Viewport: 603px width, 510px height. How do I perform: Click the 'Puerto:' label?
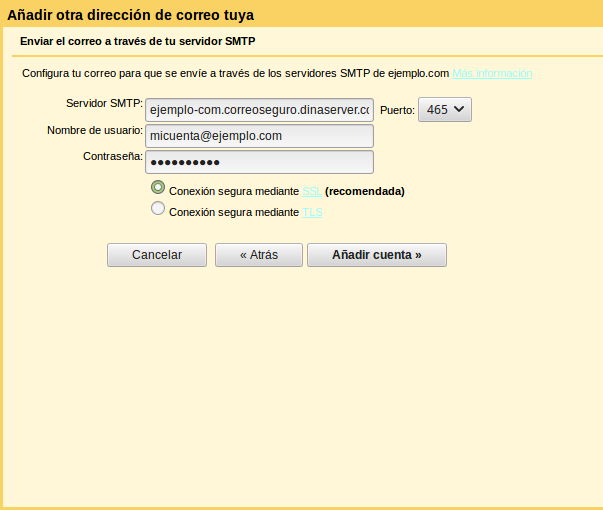tap(397, 110)
